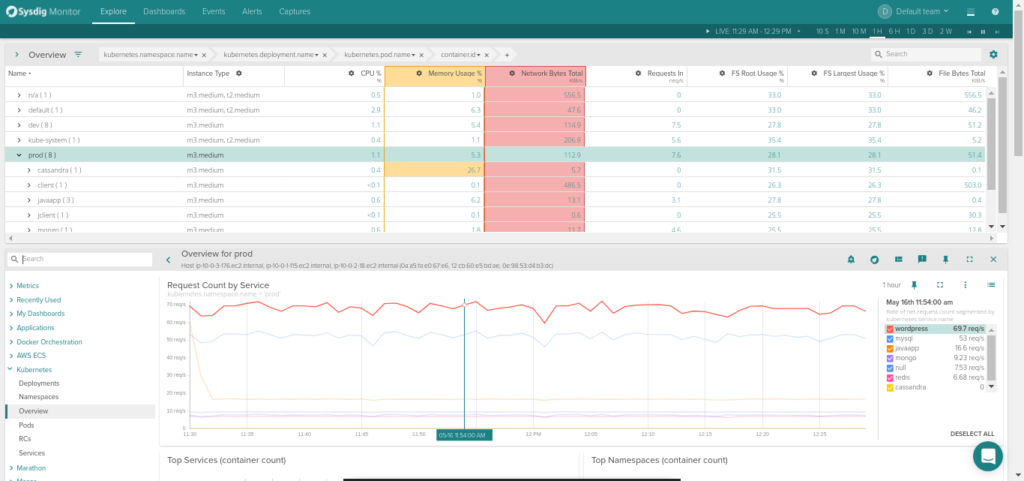Image resolution: width=1024 pixels, height=481 pixels.
Task: Expand the javaapp ( 3 ) deployment row
Action: (x=29, y=200)
